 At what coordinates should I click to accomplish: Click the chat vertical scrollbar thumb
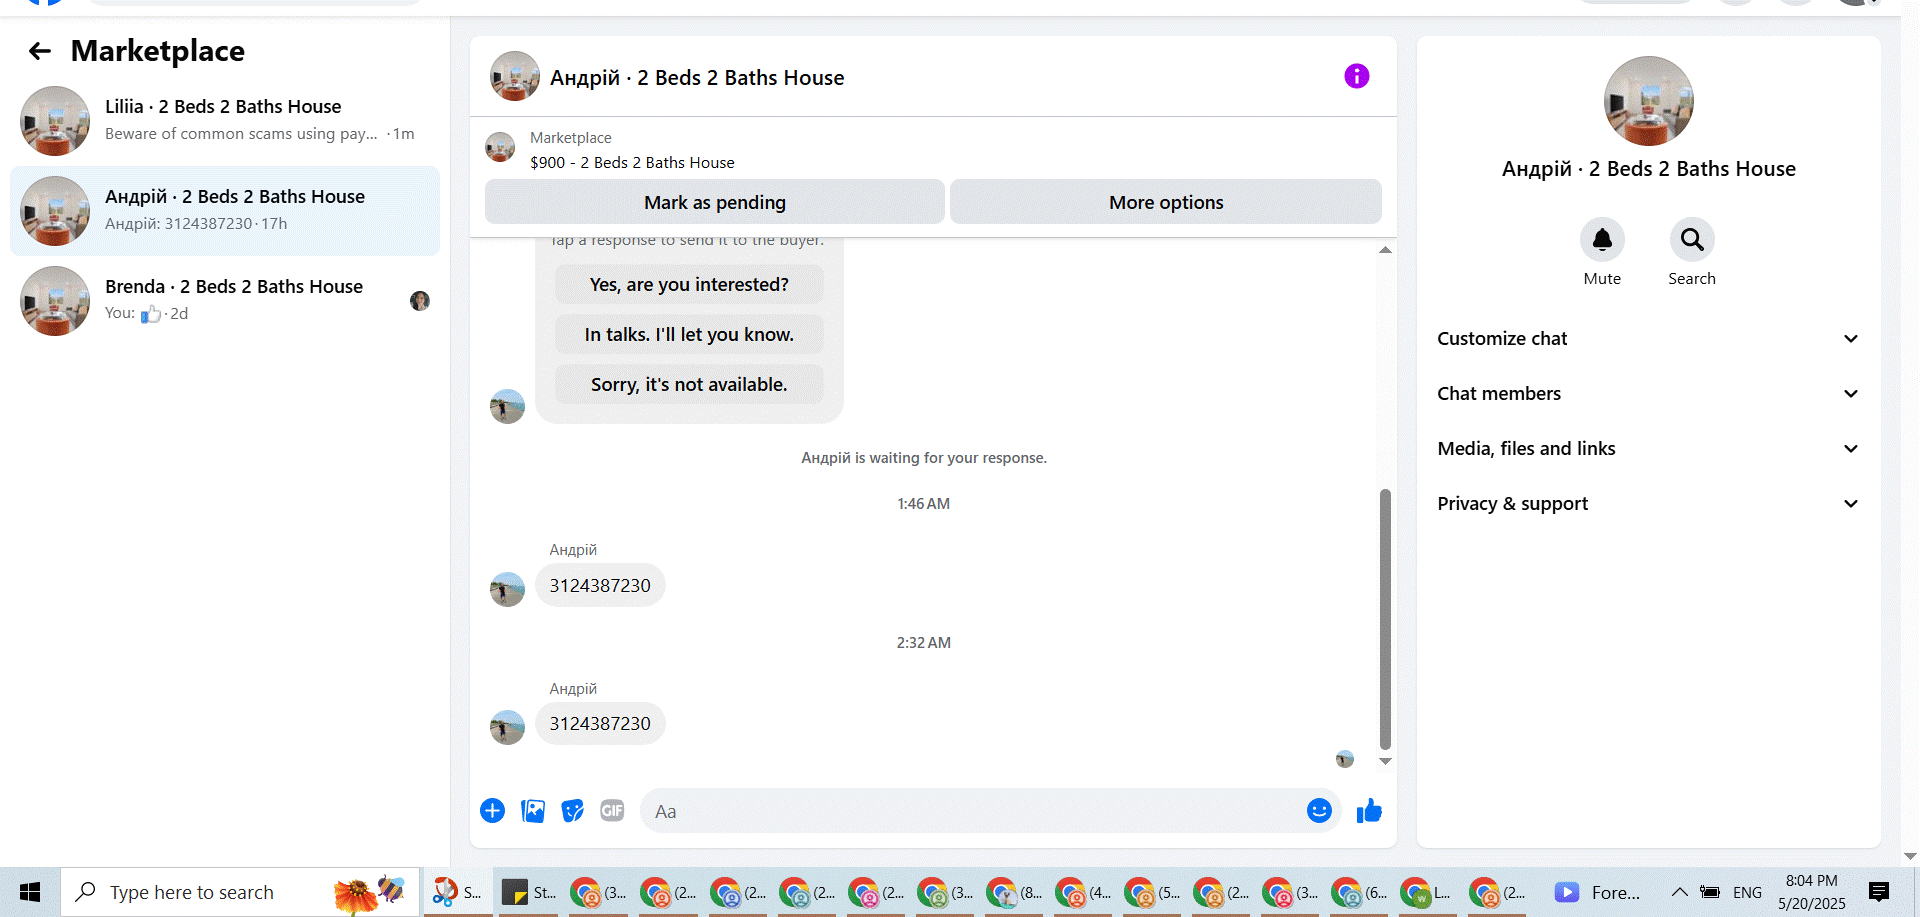click(1385, 618)
